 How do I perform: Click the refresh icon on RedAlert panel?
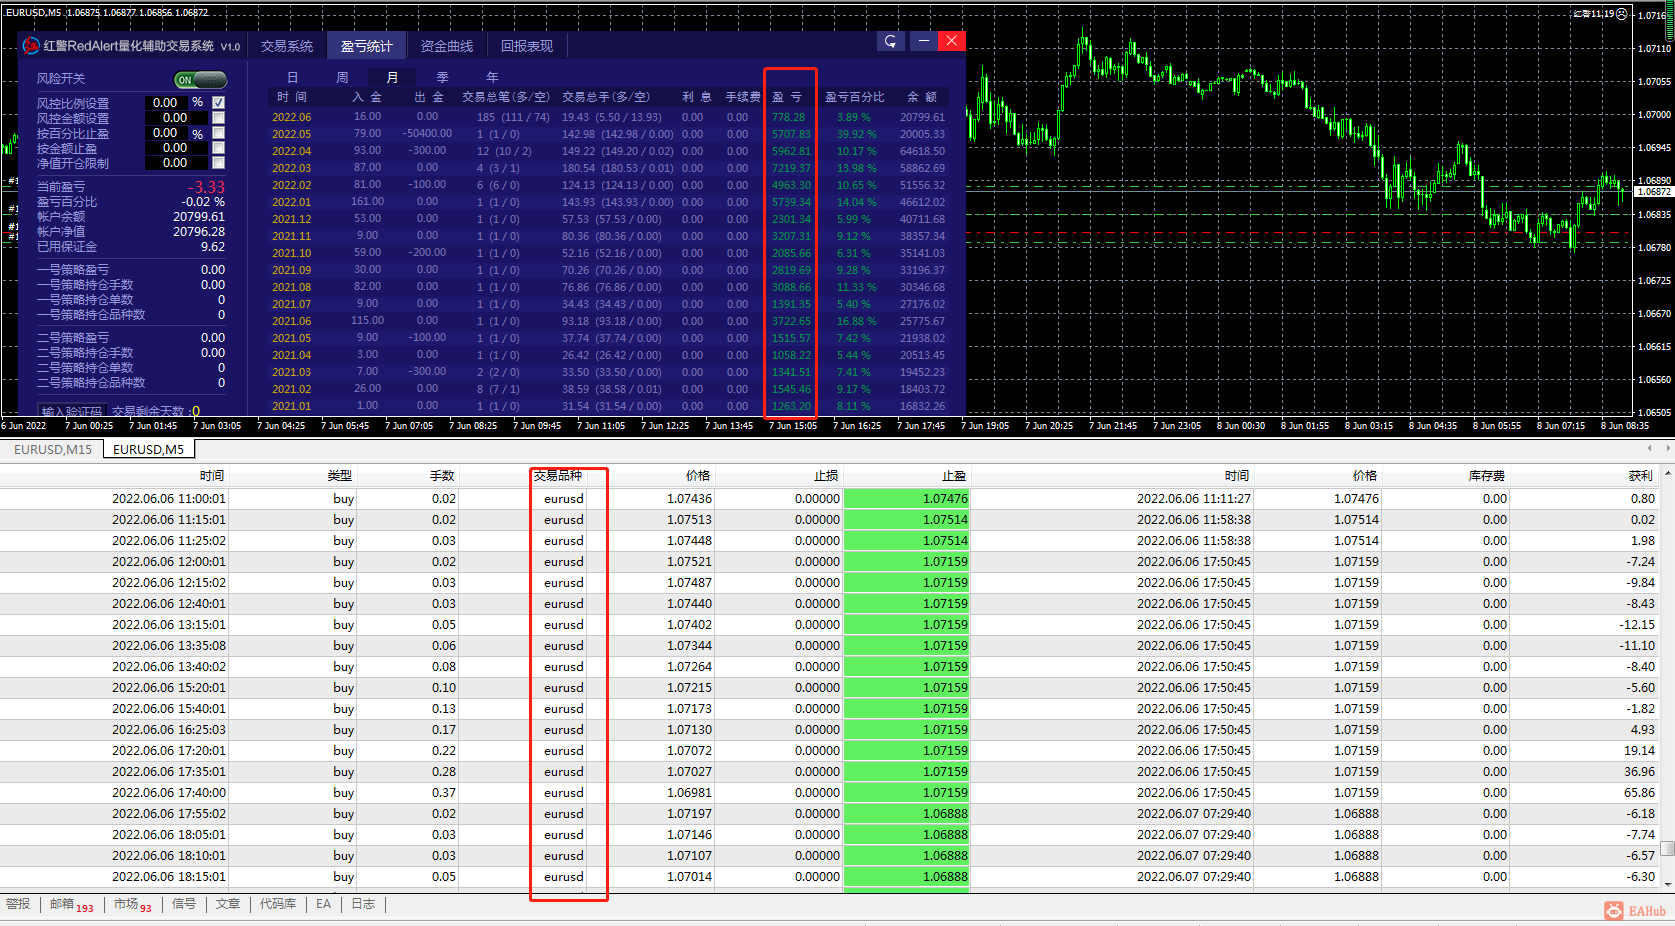(890, 41)
